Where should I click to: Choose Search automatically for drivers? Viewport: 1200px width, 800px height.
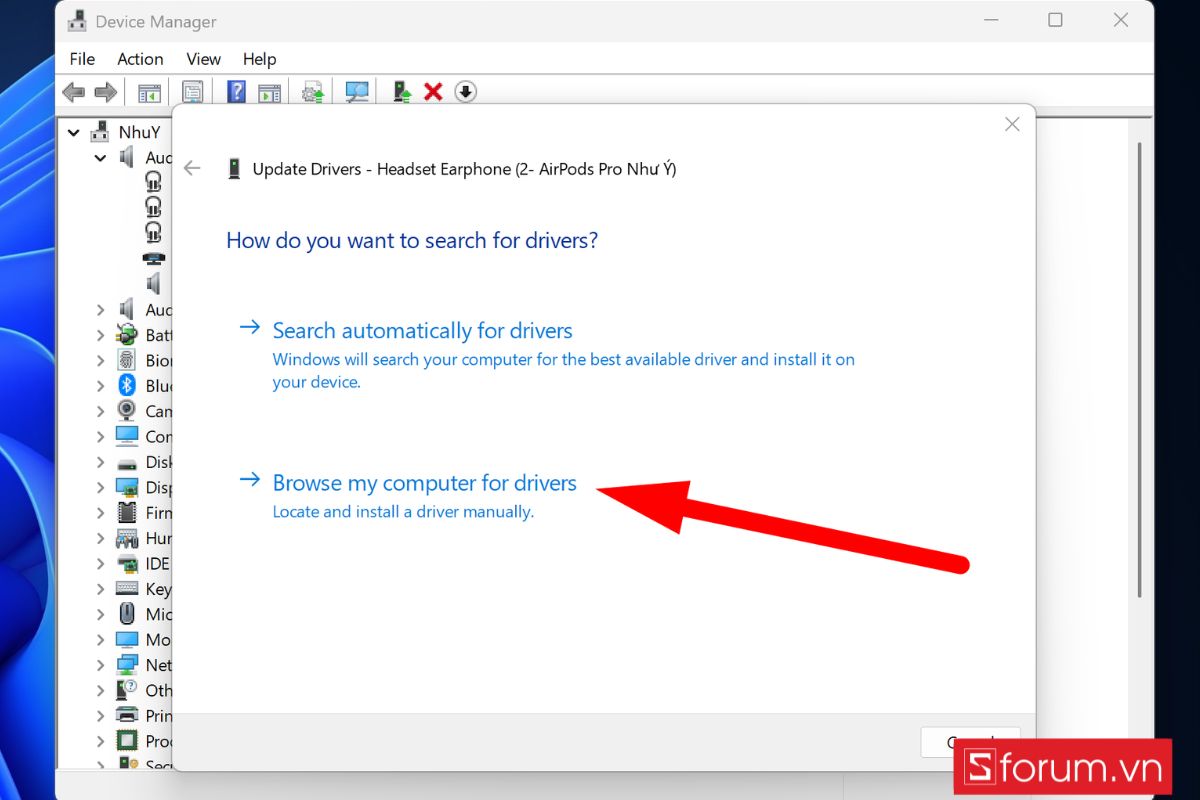coord(422,331)
